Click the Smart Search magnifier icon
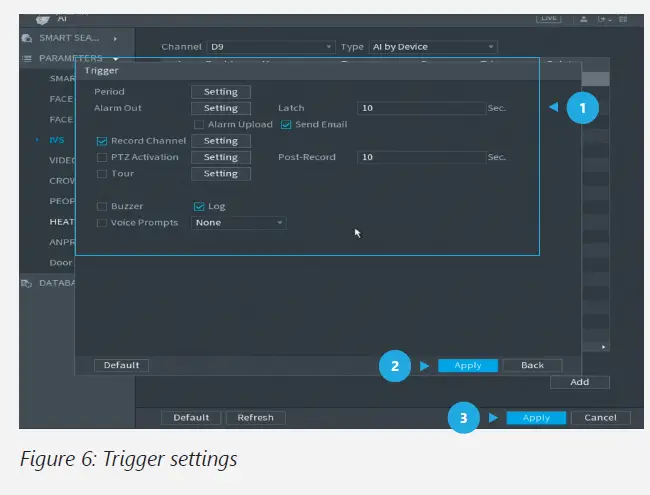Screen dimensions: 650x495 [x=27, y=38]
